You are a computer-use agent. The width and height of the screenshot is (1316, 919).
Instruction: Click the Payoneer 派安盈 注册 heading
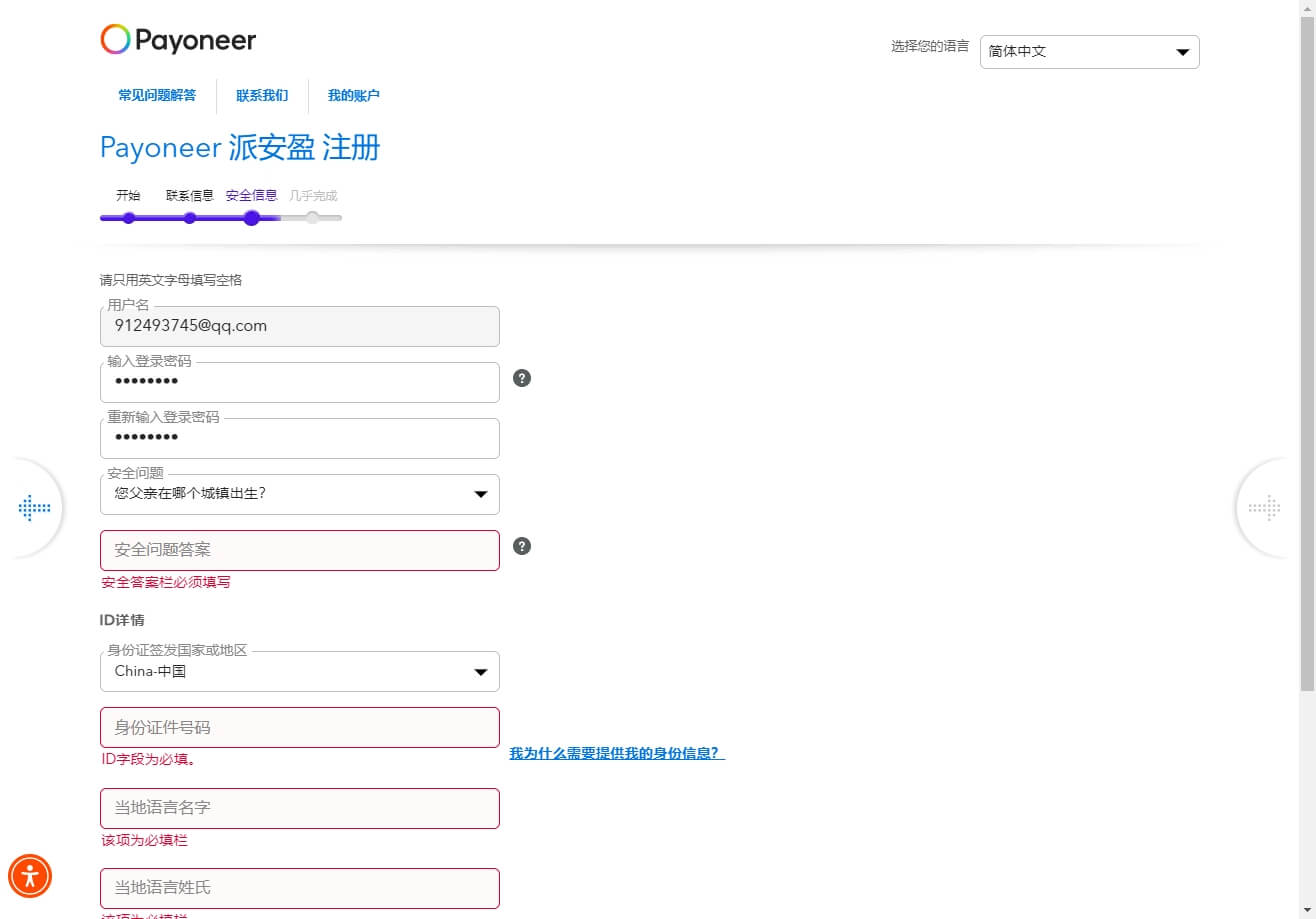240,148
